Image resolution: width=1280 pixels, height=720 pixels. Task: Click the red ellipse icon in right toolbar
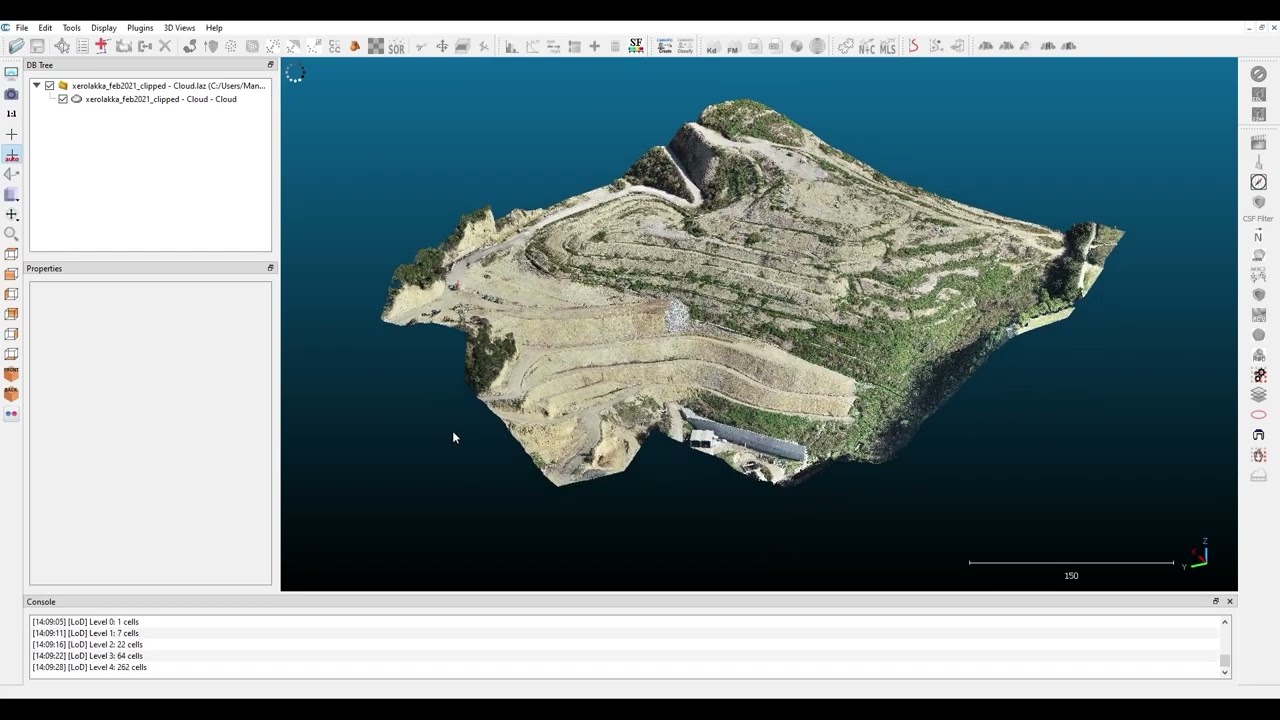click(x=1258, y=415)
